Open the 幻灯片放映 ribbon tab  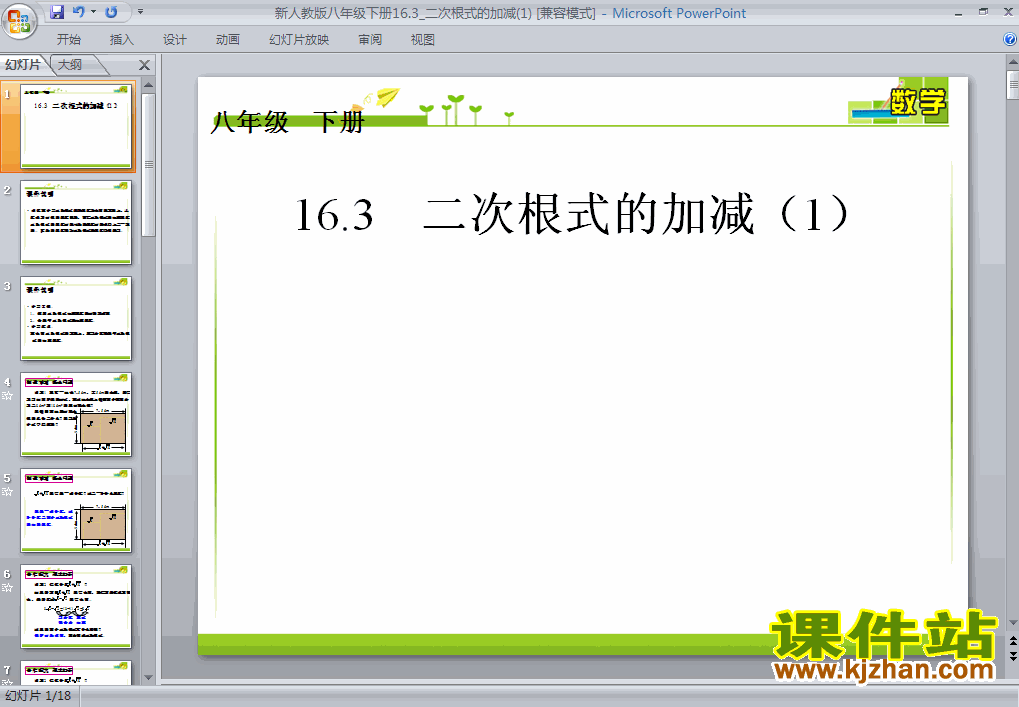tap(299, 40)
